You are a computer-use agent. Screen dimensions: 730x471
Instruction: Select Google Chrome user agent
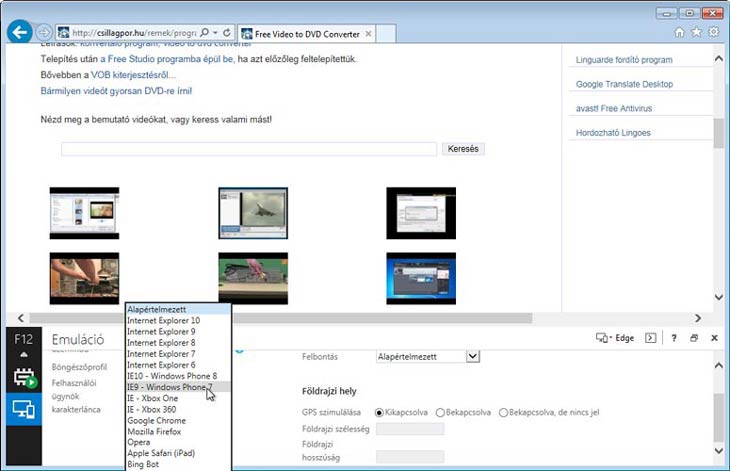(178, 420)
